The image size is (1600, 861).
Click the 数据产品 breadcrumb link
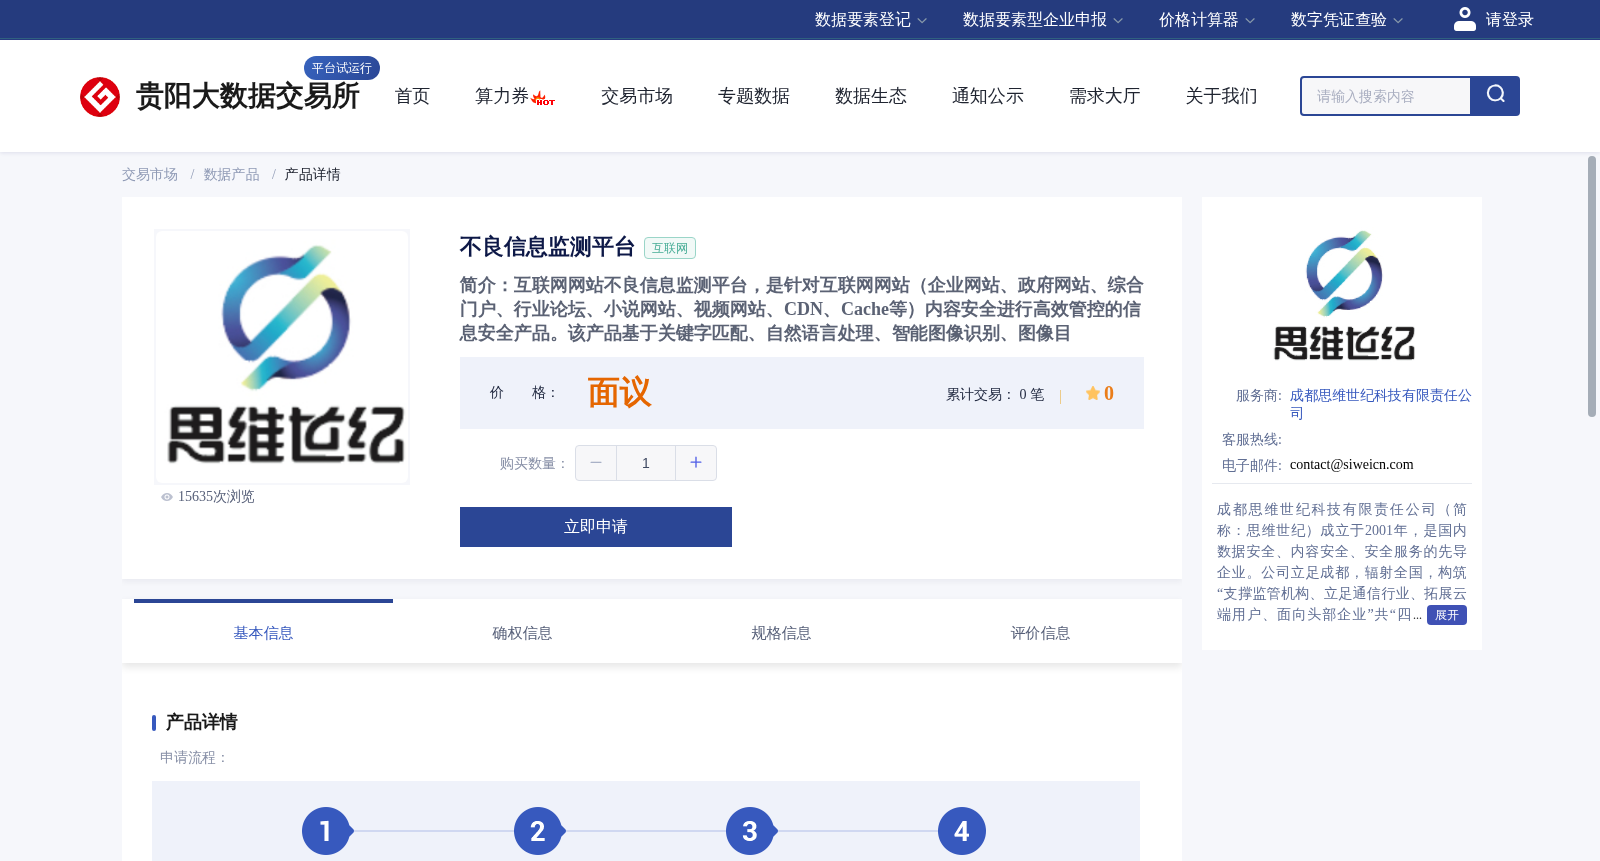231,175
